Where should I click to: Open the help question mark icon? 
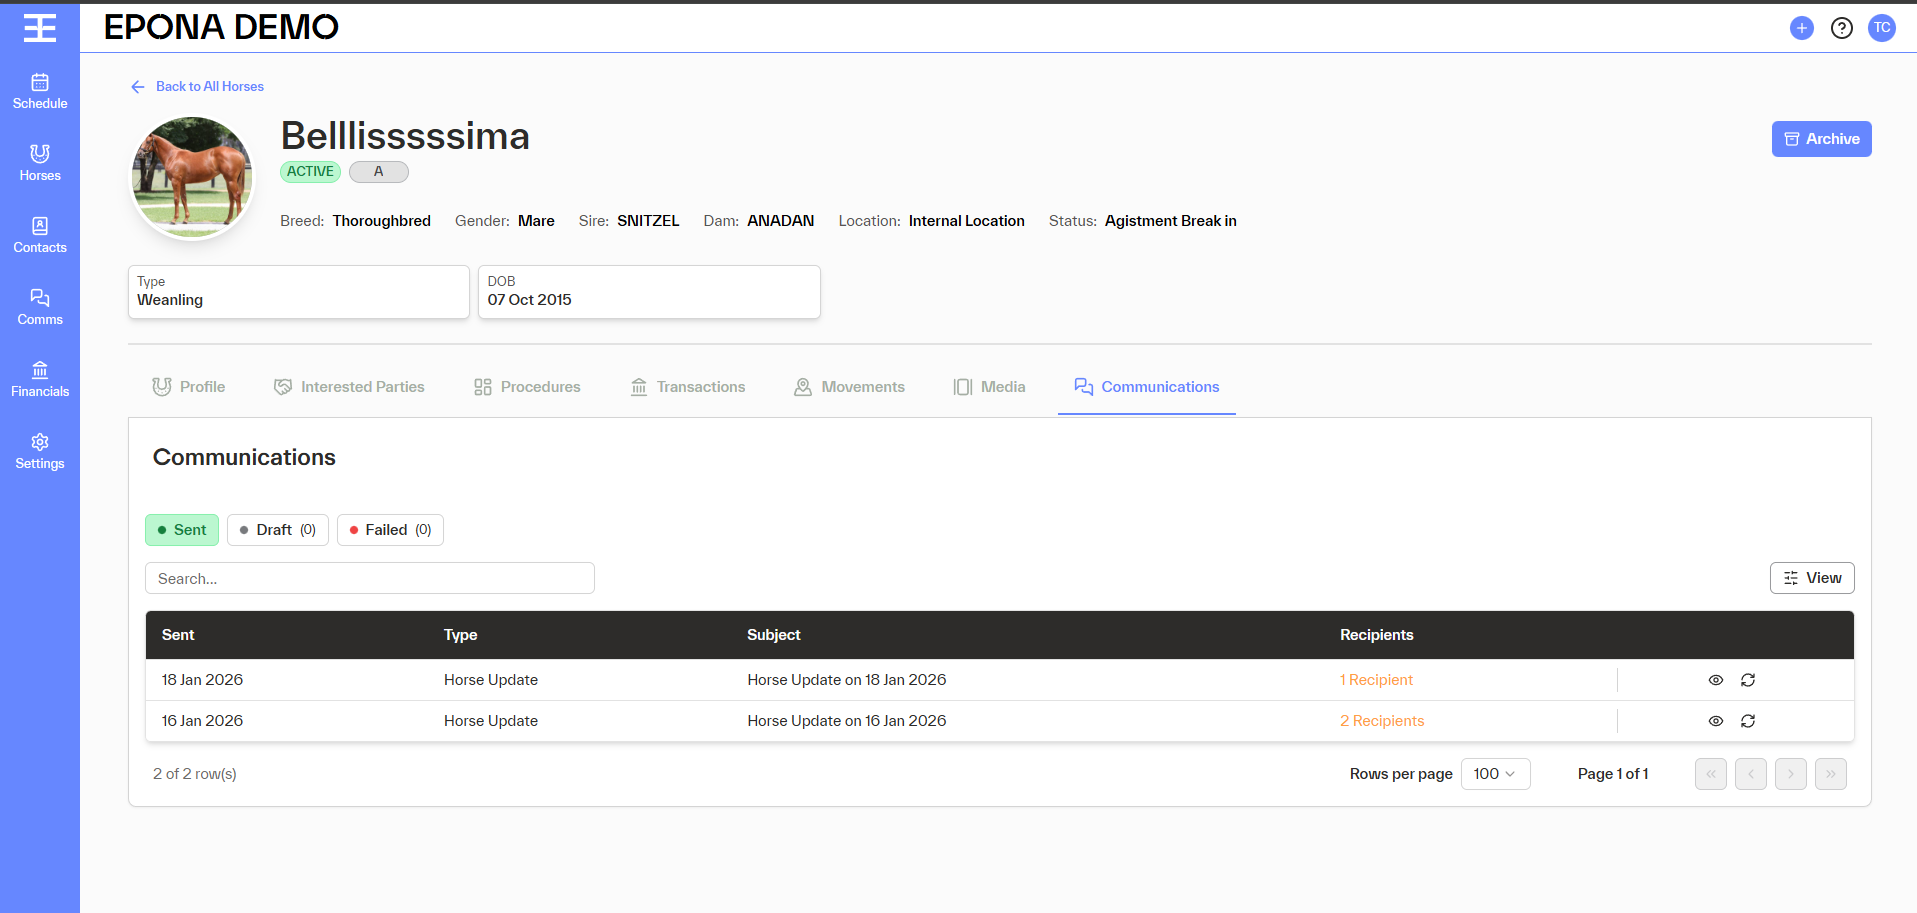(x=1841, y=28)
